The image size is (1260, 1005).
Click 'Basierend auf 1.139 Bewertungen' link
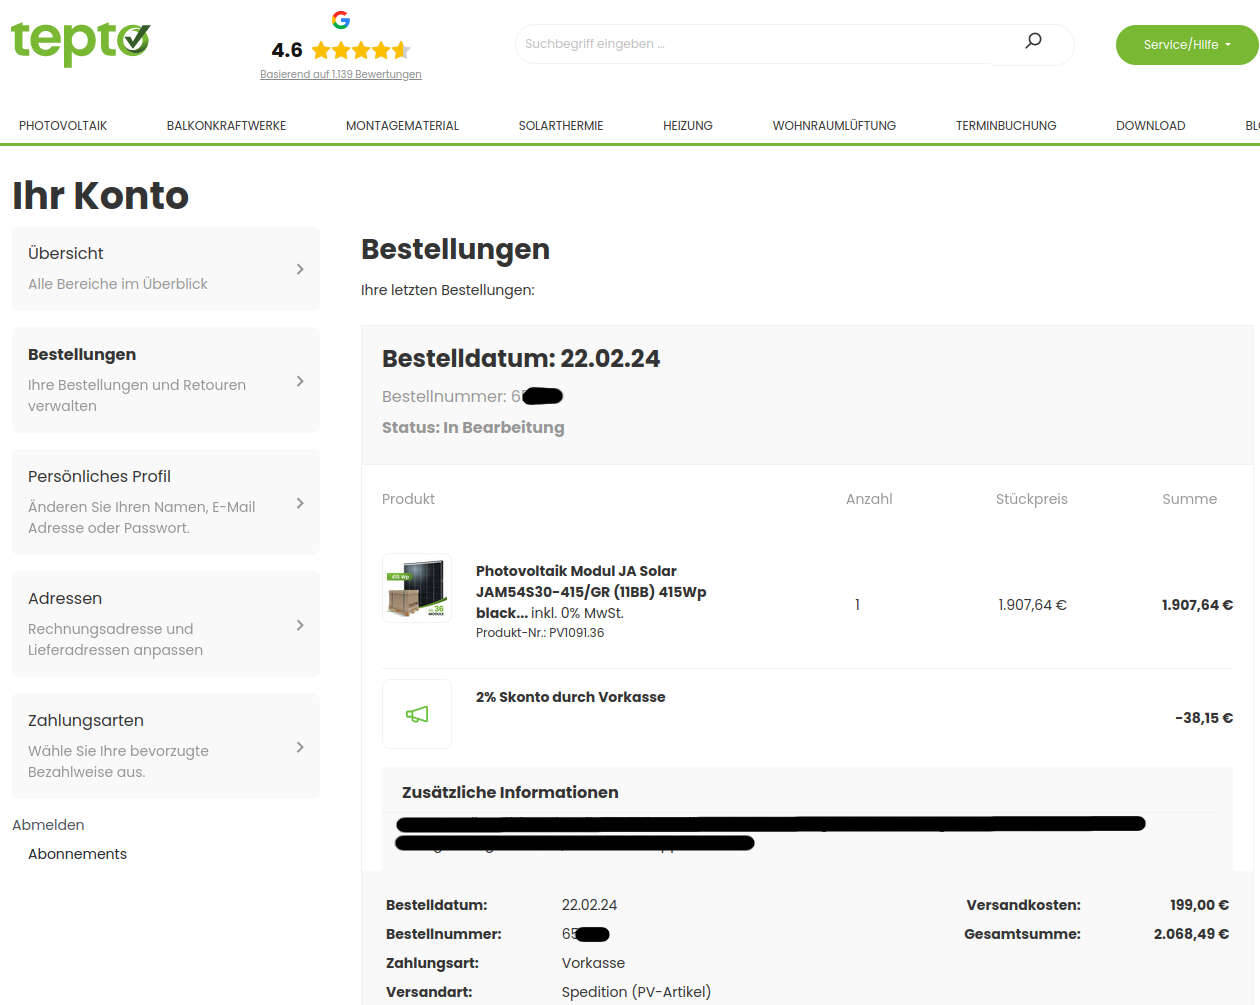[x=341, y=74]
